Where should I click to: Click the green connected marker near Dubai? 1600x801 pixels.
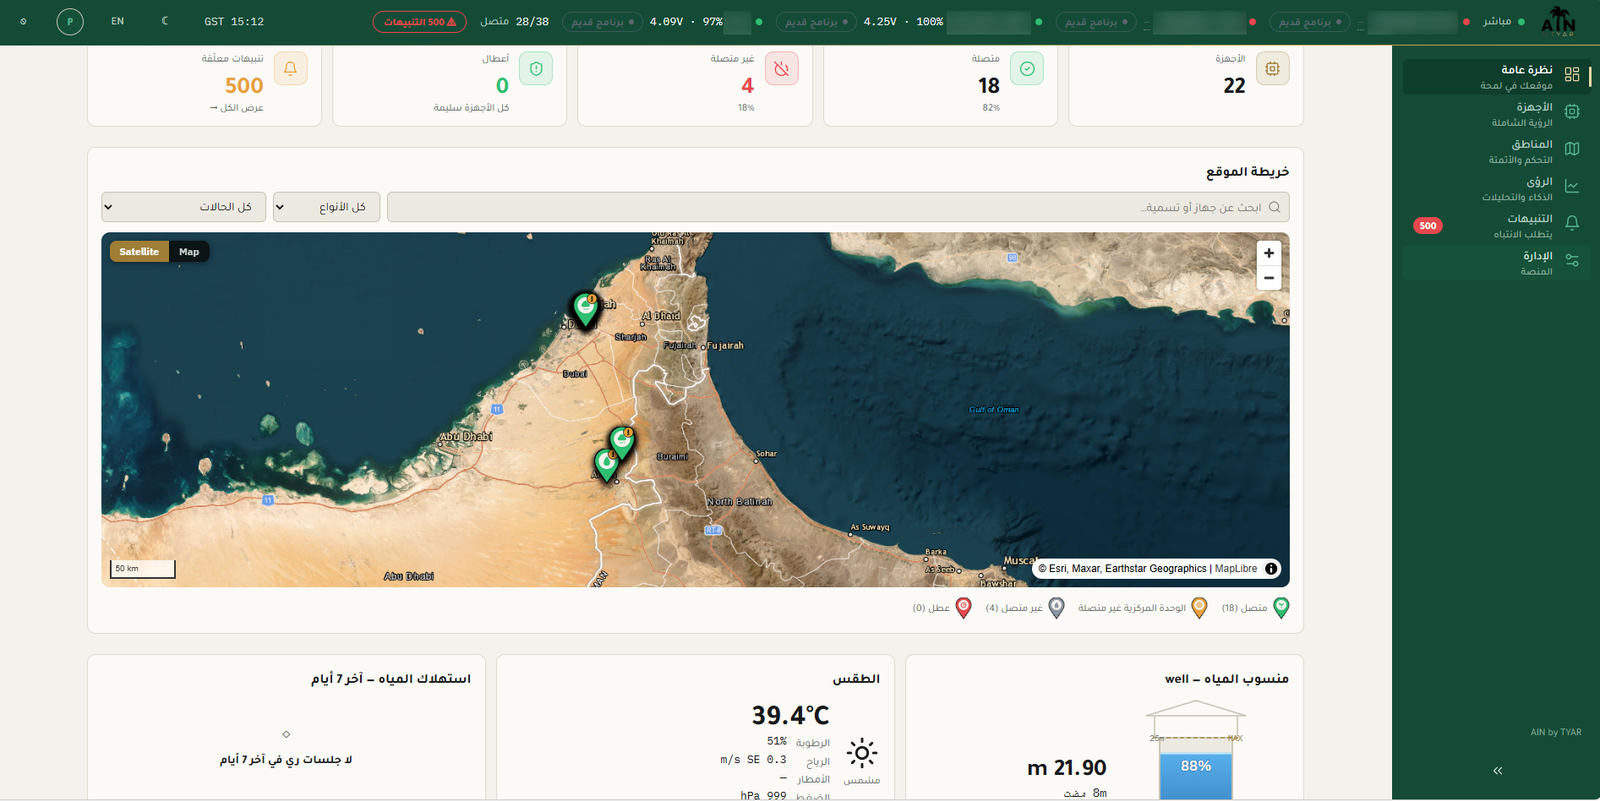[585, 309]
